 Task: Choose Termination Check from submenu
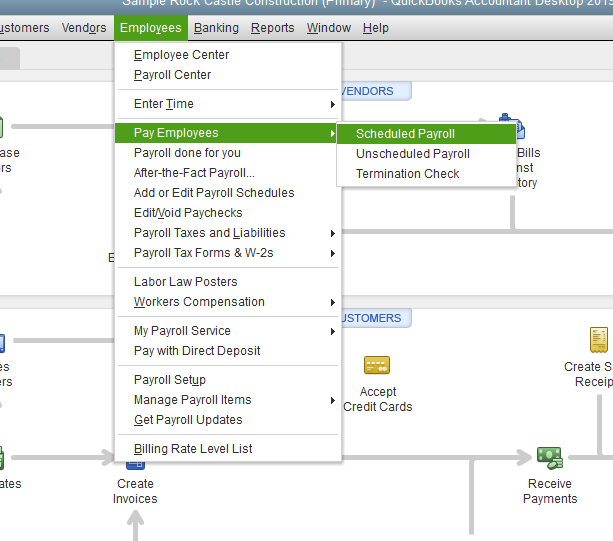tap(426, 174)
